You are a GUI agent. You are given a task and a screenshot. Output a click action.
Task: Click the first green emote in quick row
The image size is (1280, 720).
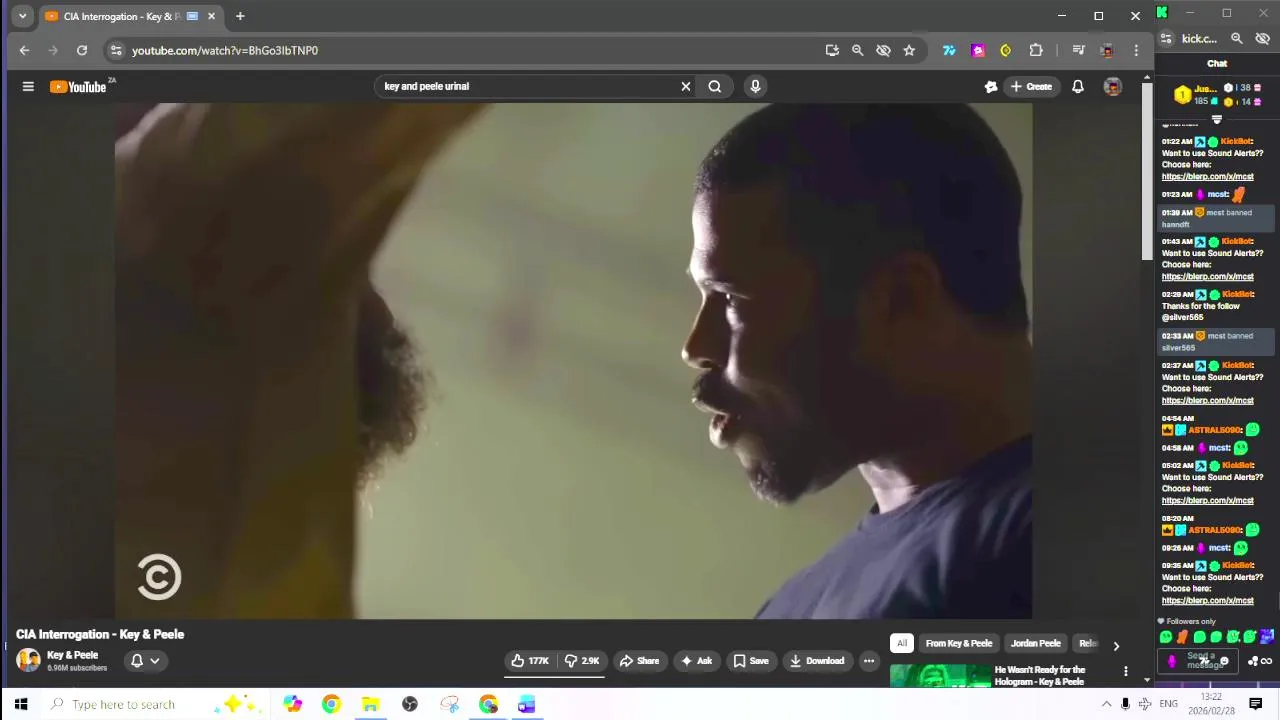[1166, 637]
